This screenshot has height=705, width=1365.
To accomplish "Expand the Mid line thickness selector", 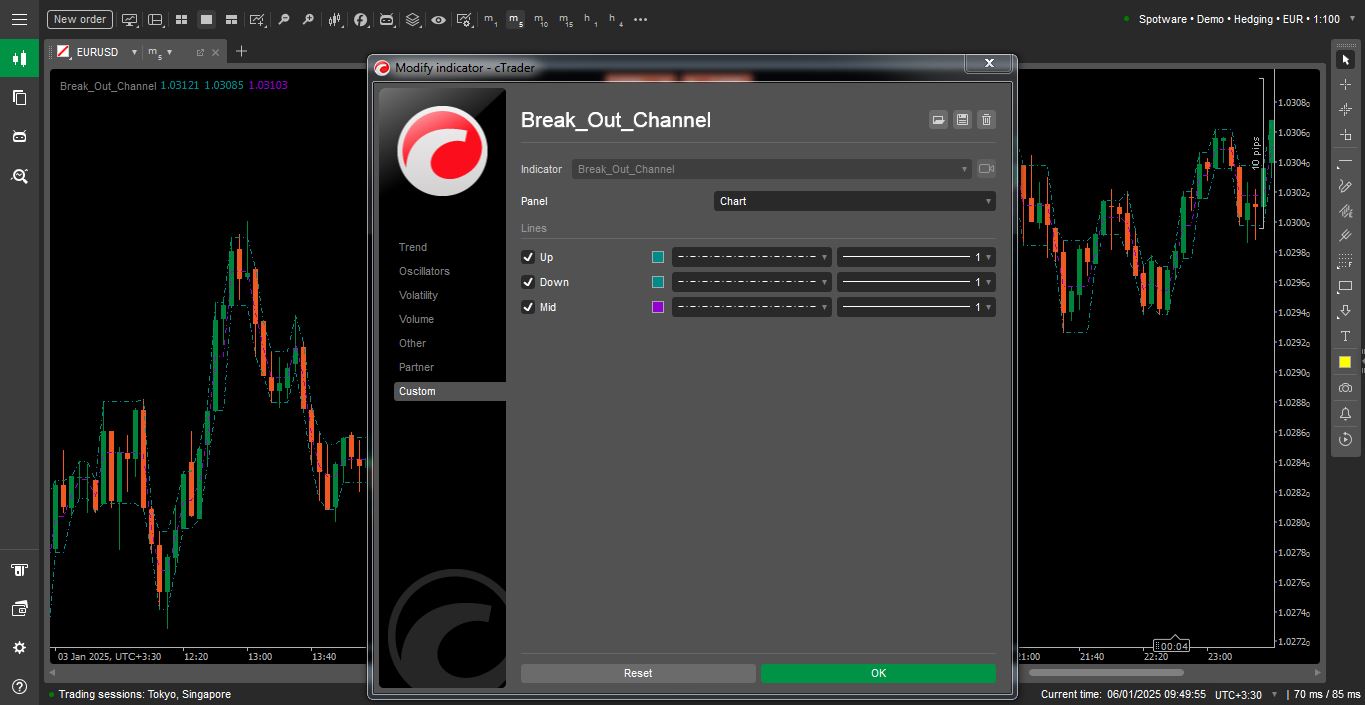I will click(x=915, y=307).
